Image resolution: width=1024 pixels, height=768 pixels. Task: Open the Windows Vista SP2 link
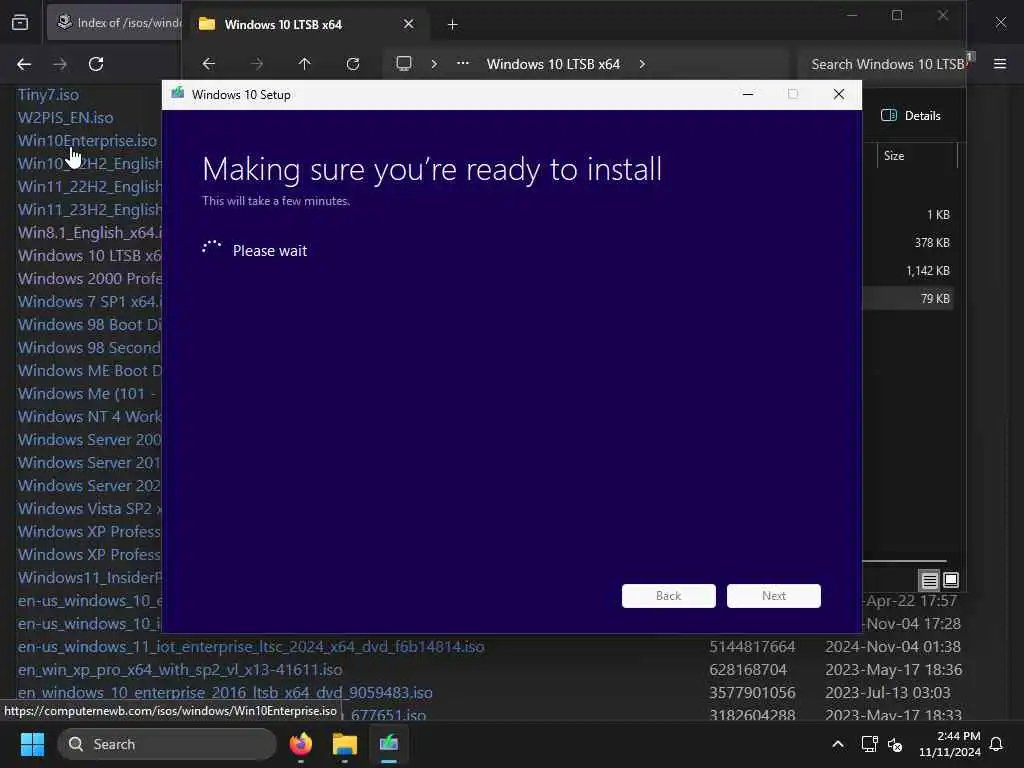pos(89,509)
